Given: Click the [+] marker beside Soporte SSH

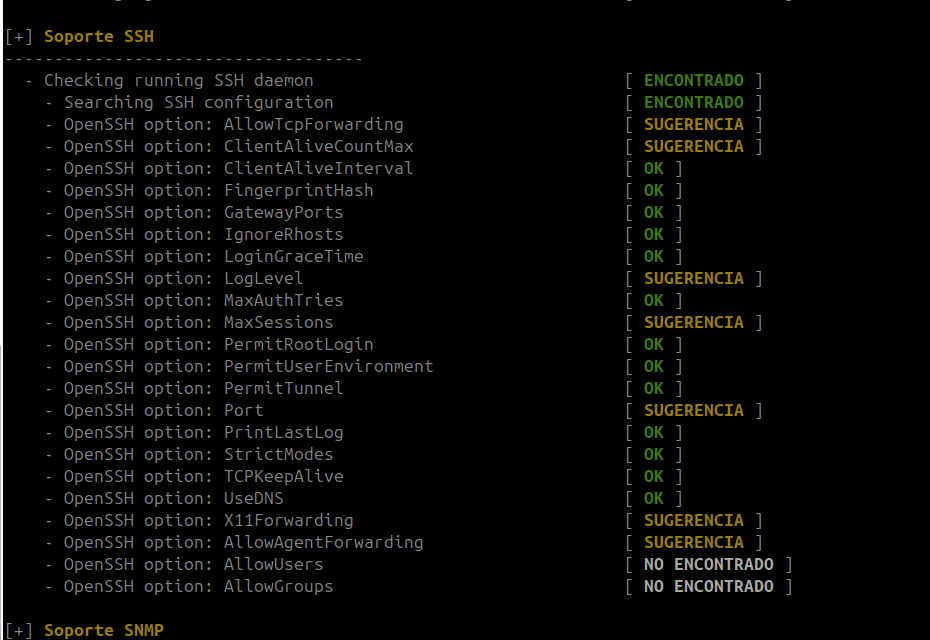Looking at the screenshot, I should 19,36.
